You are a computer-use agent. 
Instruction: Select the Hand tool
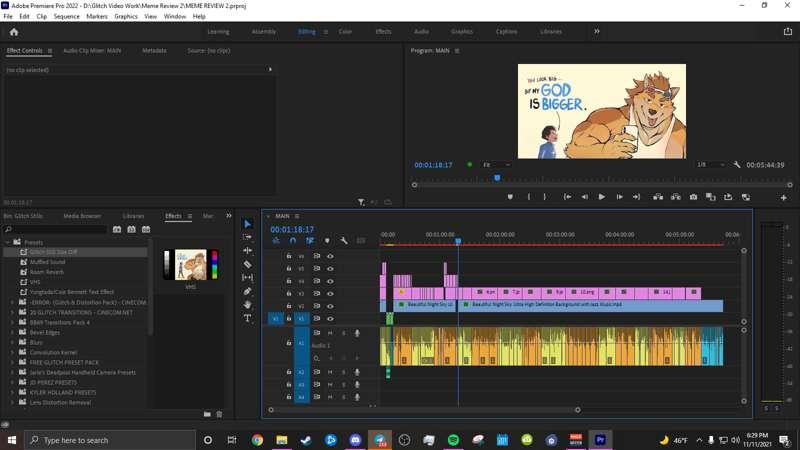click(247, 305)
